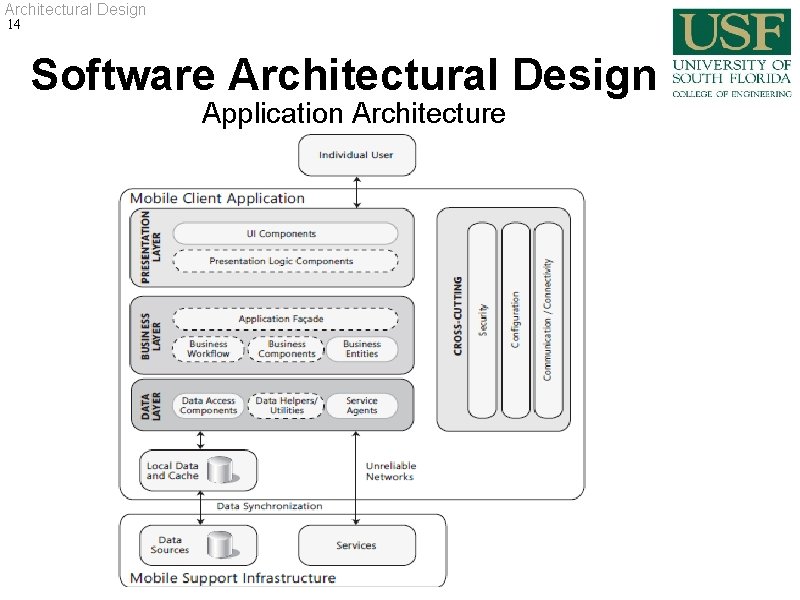The image size is (800, 600).
Task: Click the Services box
Action: pos(357,545)
